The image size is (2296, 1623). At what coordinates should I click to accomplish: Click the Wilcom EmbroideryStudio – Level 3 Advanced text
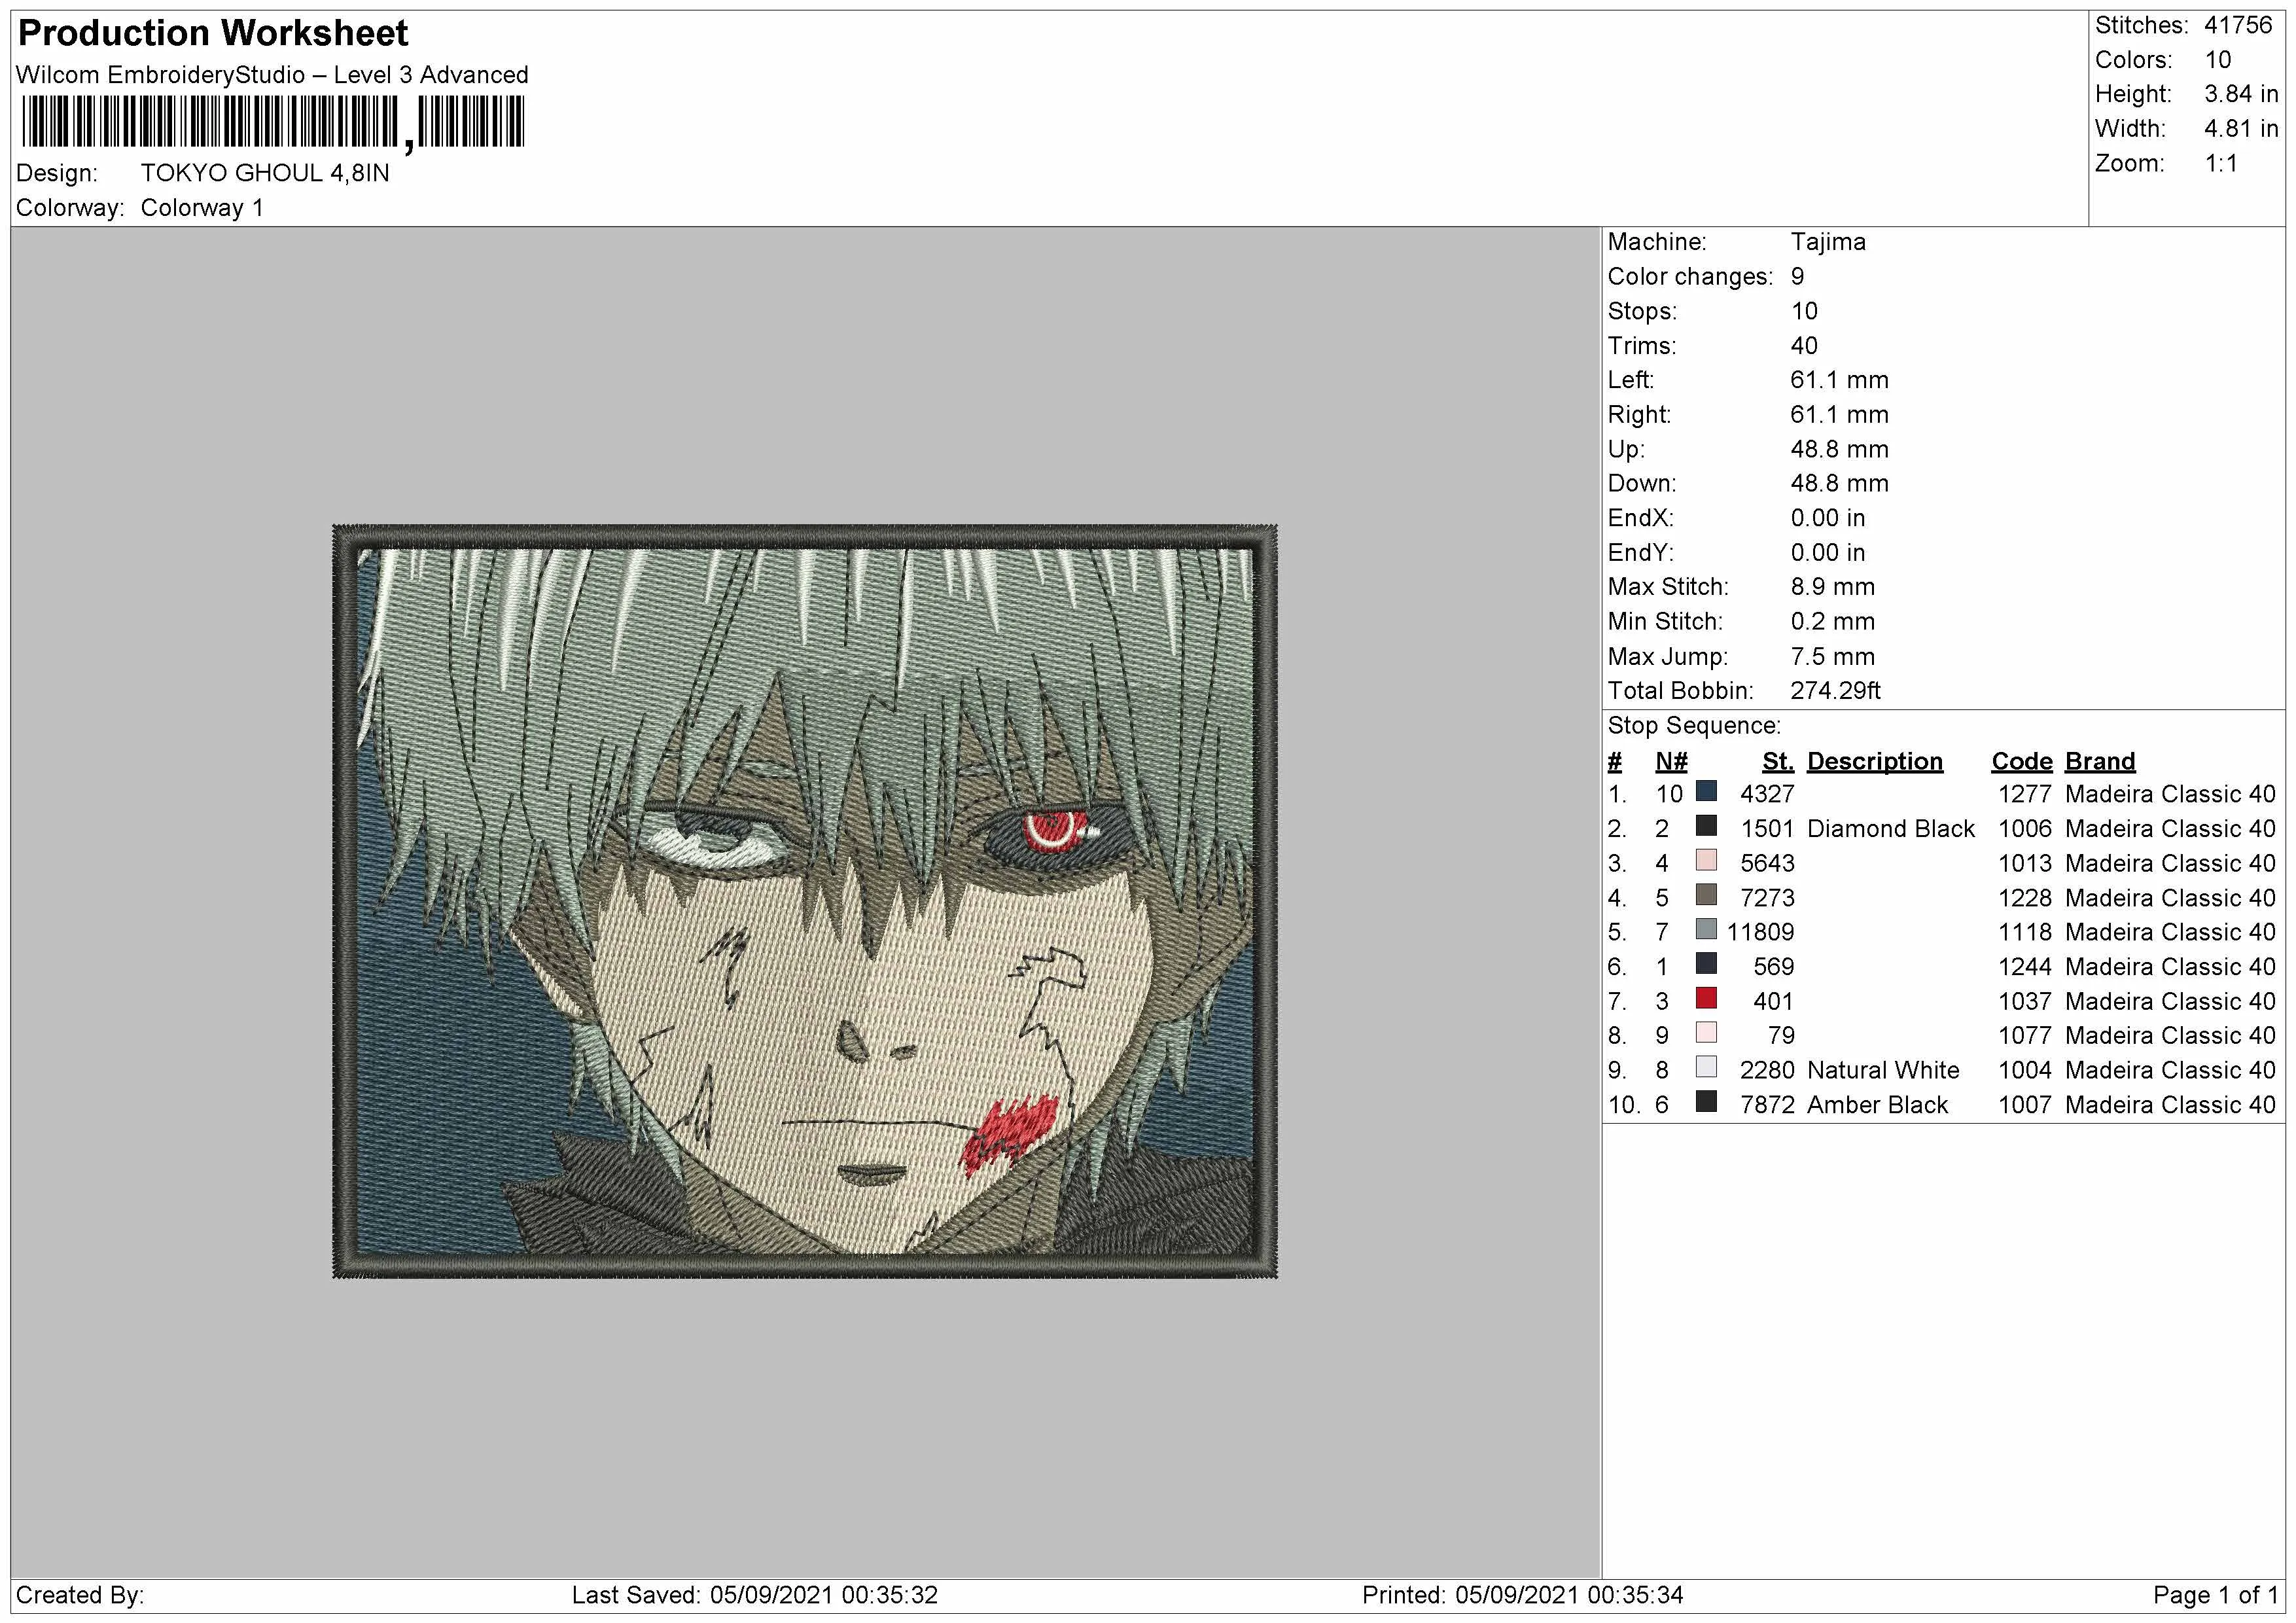(272, 75)
